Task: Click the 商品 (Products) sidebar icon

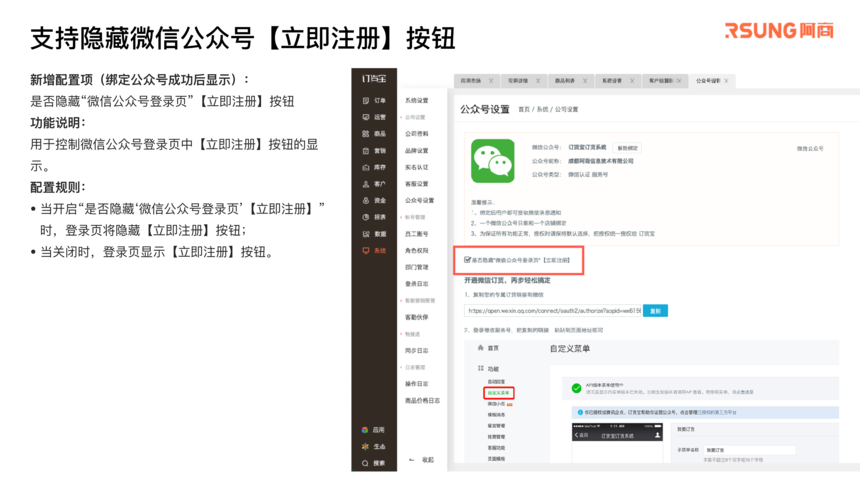Action: (x=373, y=134)
